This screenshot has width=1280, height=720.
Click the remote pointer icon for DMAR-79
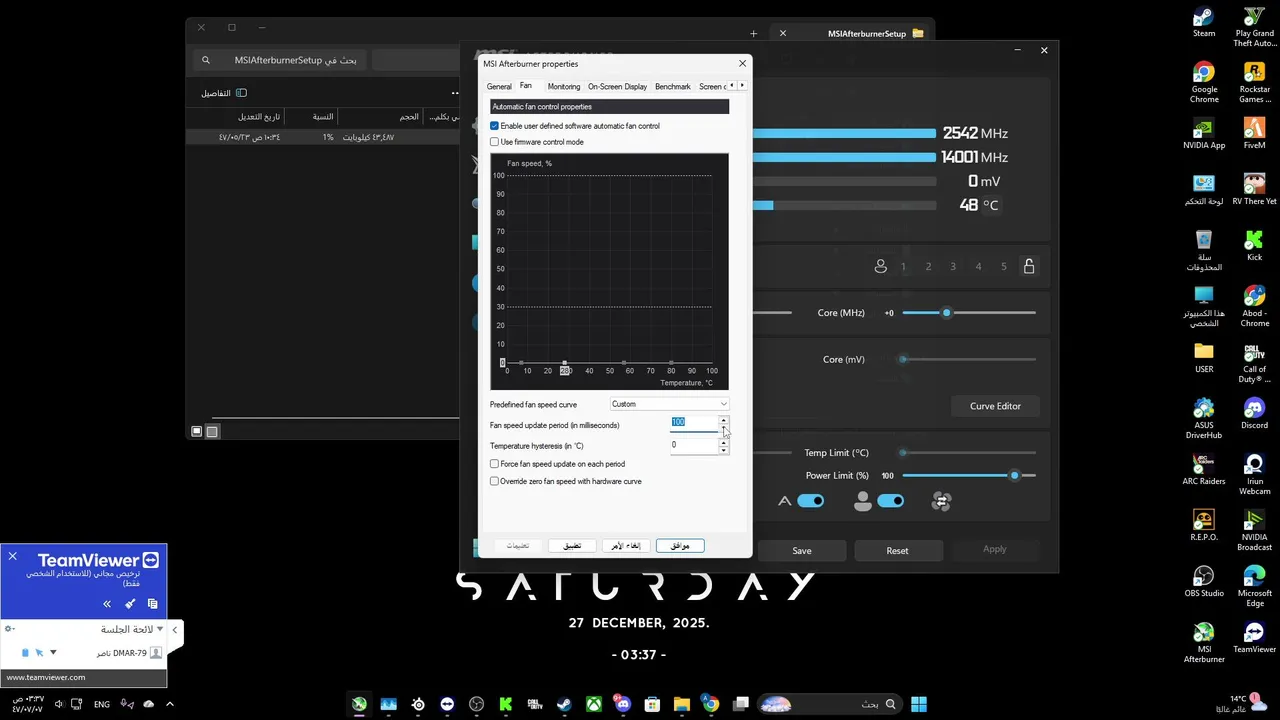pyautogui.click(x=39, y=653)
